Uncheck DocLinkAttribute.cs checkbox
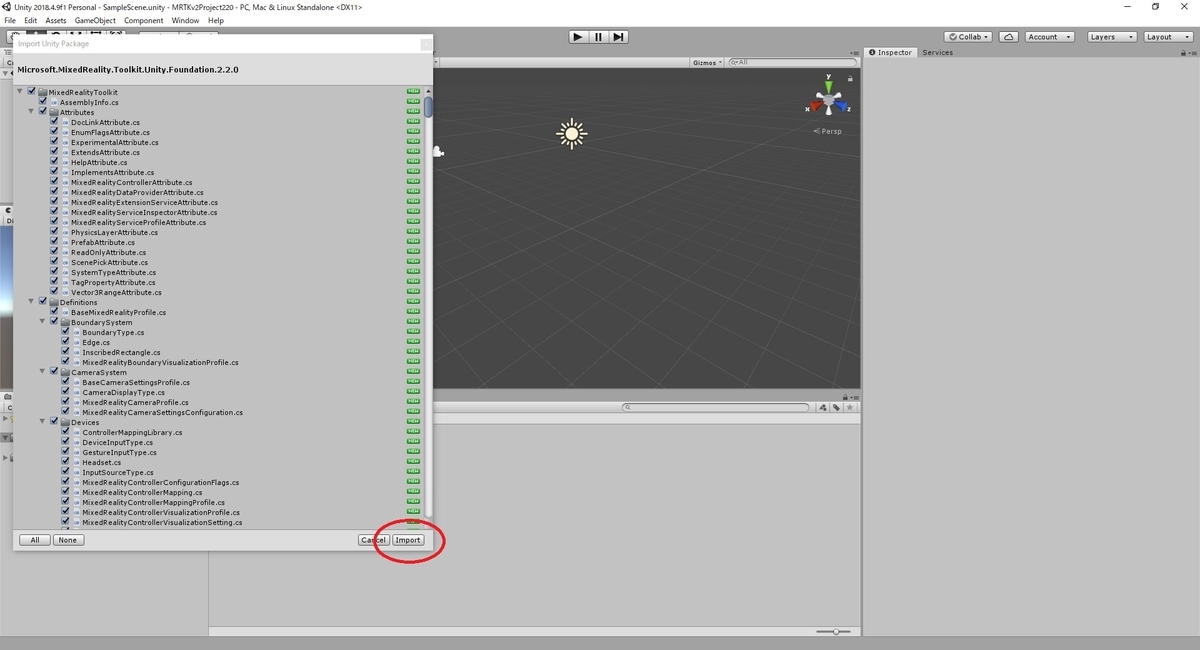This screenshot has width=1200, height=650. (x=54, y=122)
